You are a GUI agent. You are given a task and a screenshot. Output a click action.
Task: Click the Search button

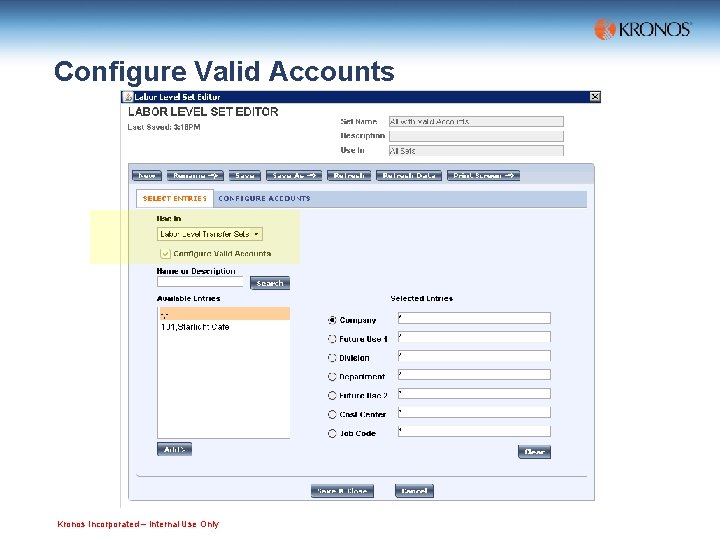click(x=270, y=283)
